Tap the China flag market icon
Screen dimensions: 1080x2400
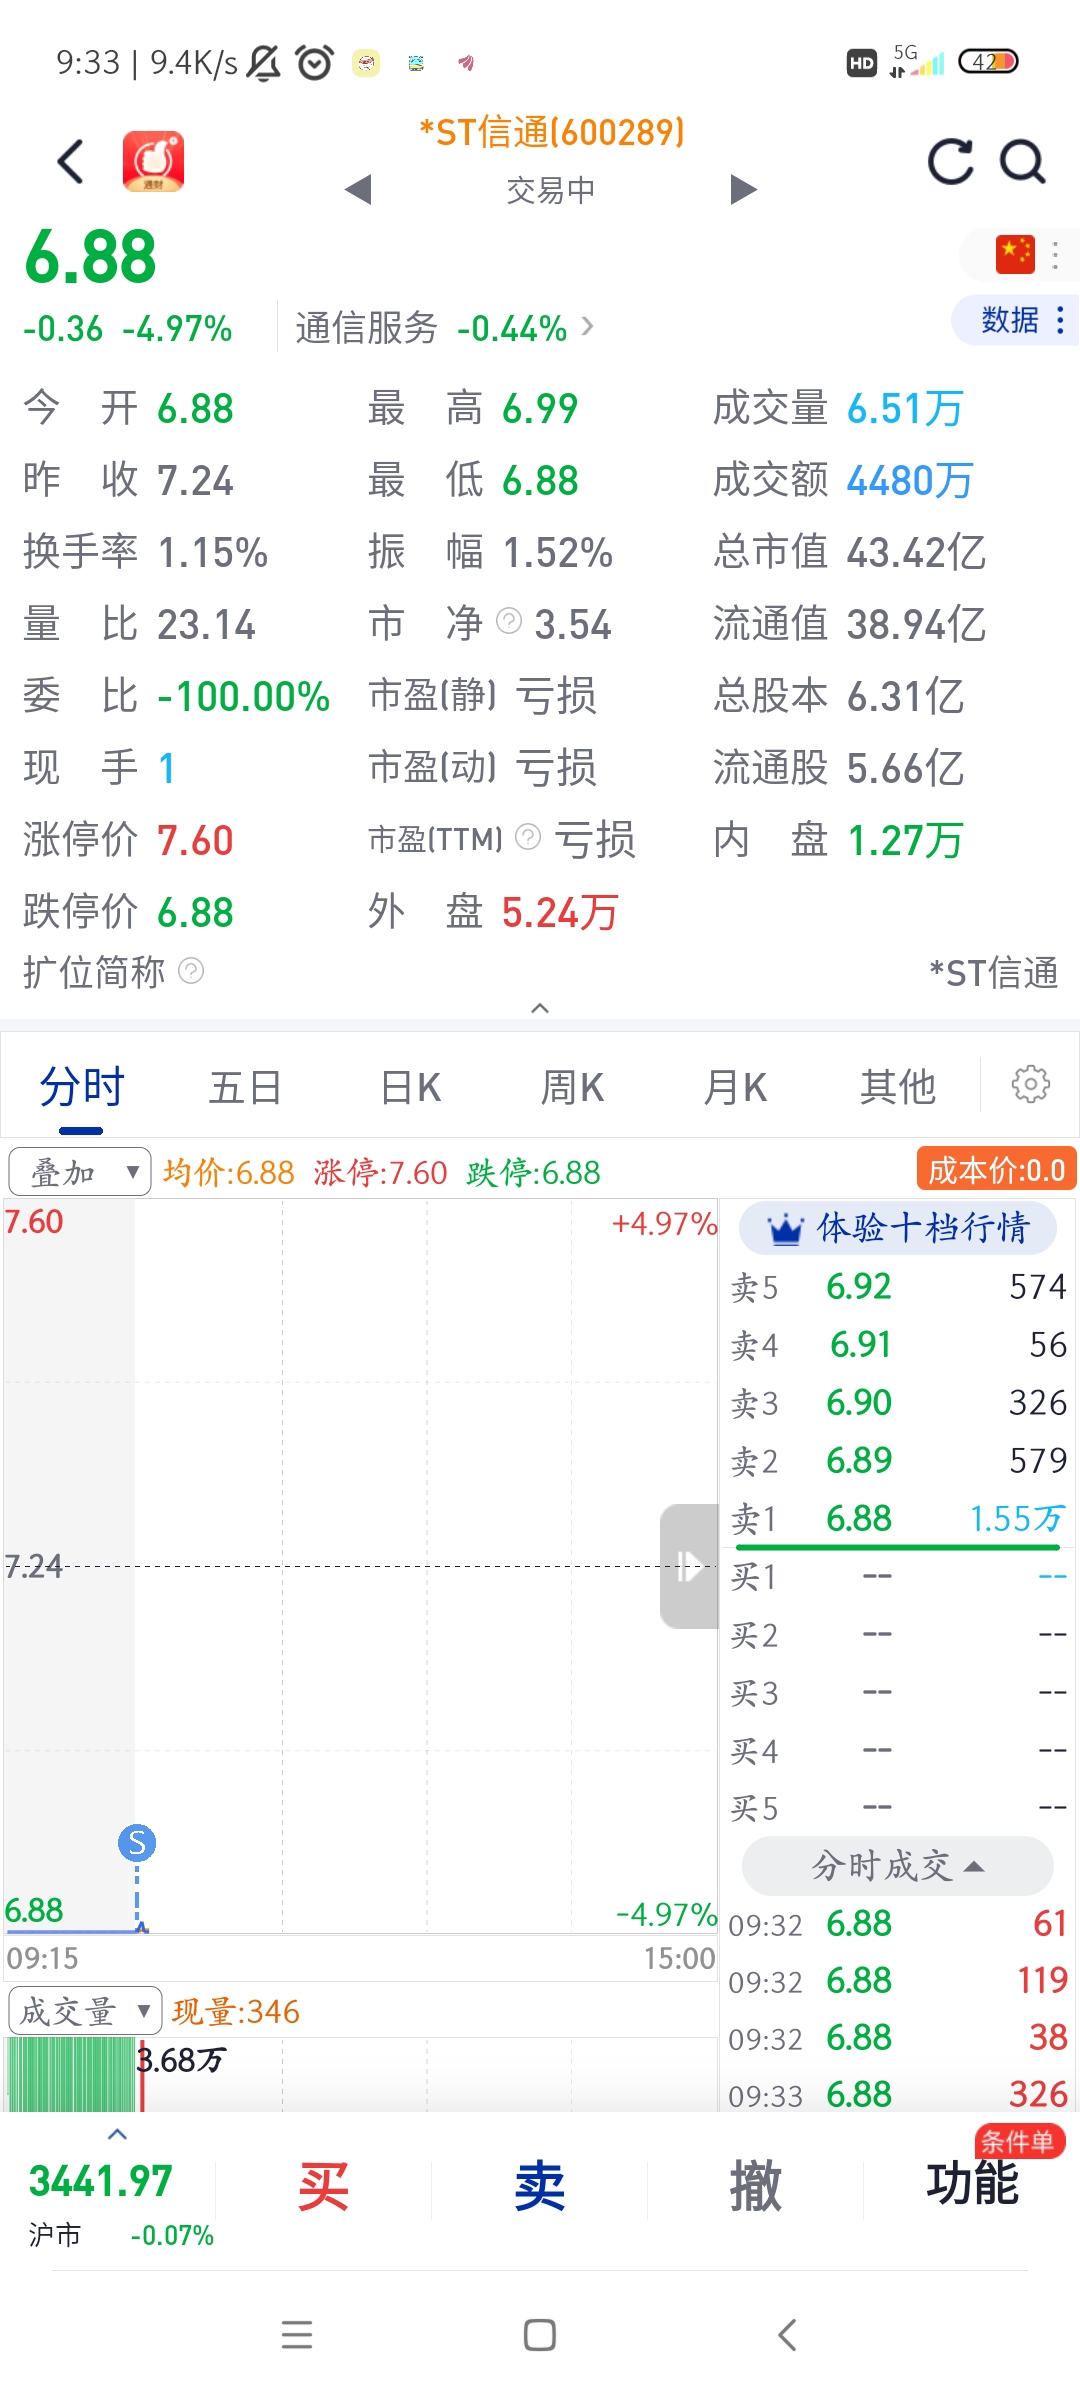(x=1015, y=255)
